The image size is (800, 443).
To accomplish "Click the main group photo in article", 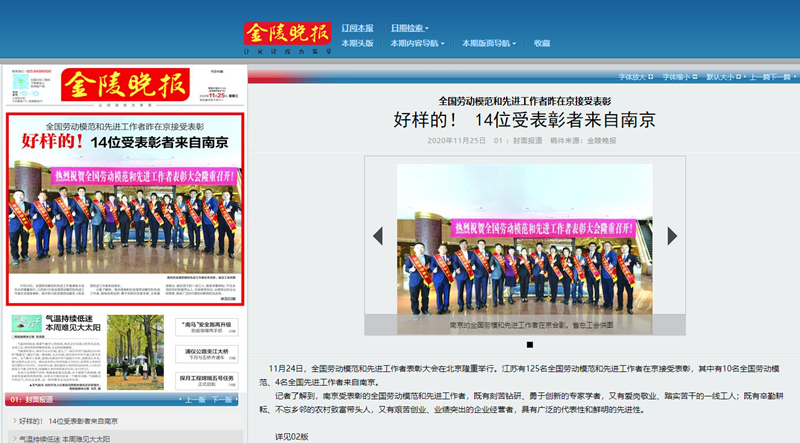I will click(x=524, y=249).
